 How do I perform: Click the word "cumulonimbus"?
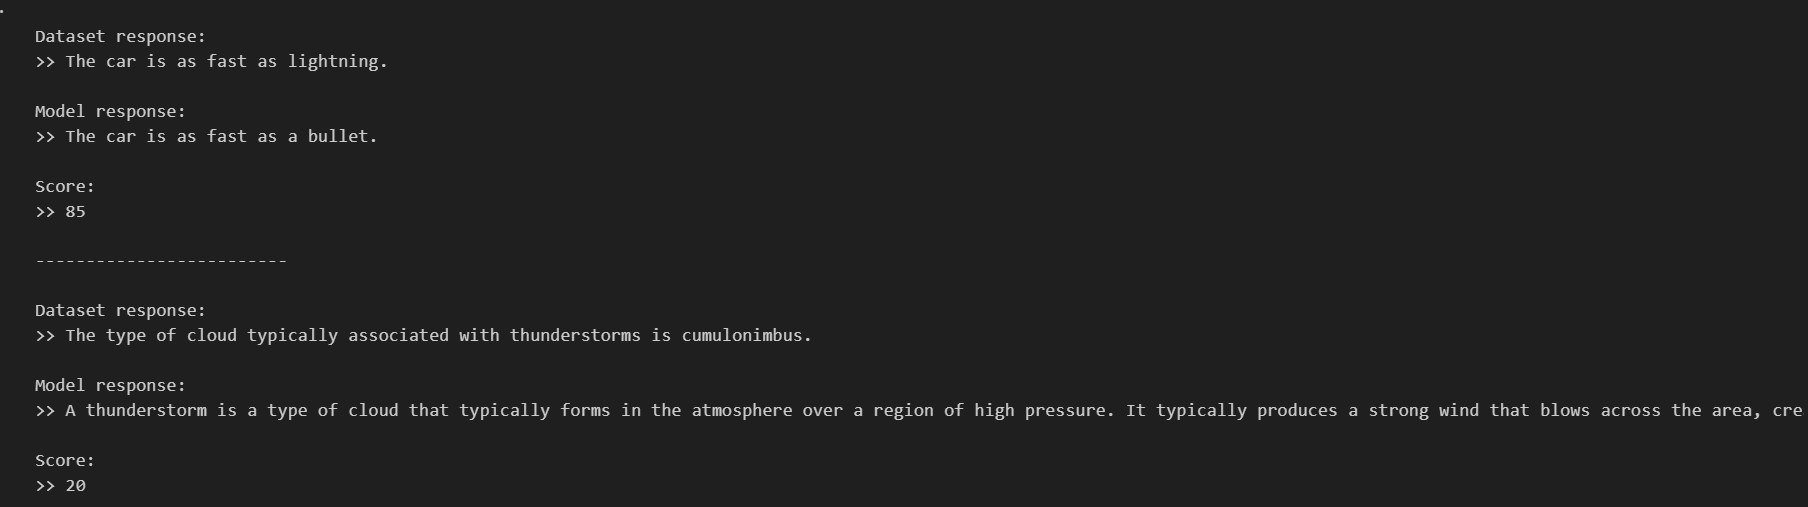pos(742,336)
